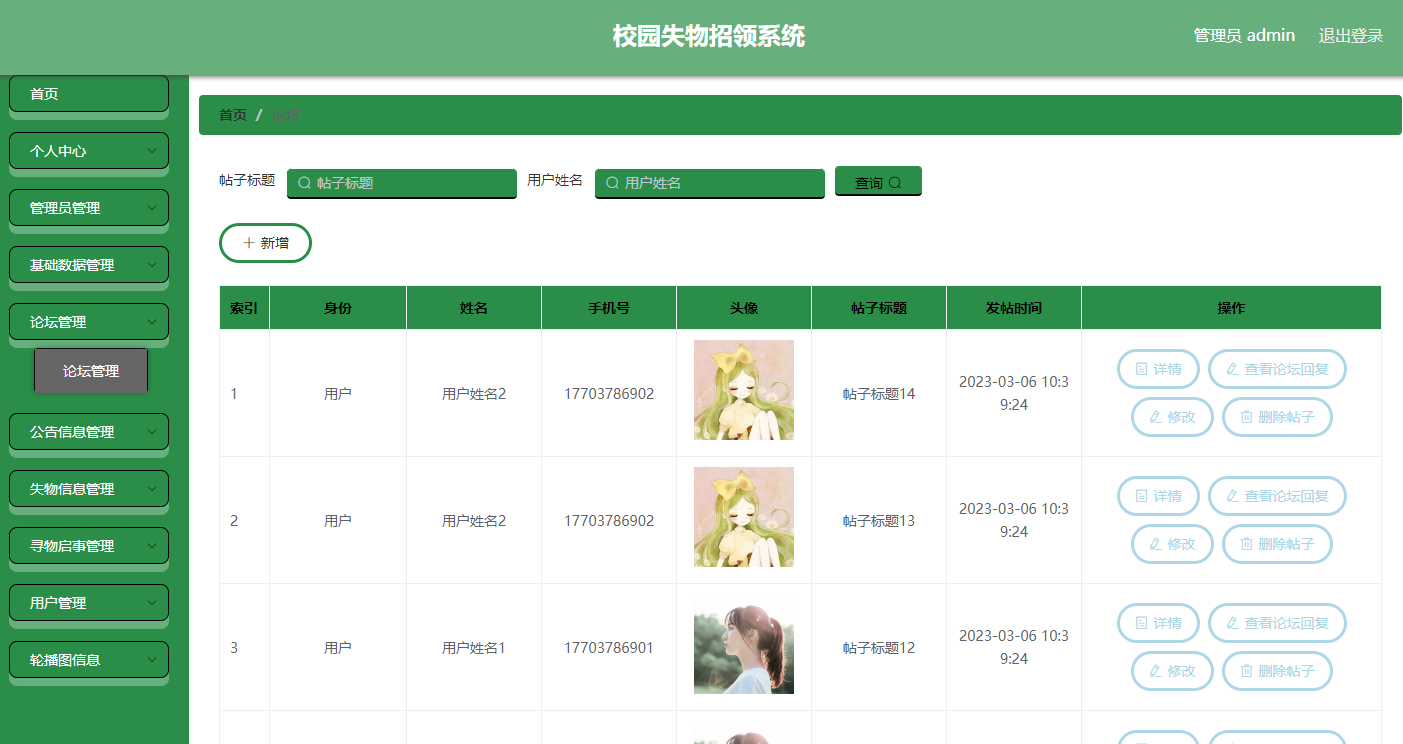1403x744 pixels.
Task: Select 论坛管理 from the open submenu
Action: tap(91, 370)
